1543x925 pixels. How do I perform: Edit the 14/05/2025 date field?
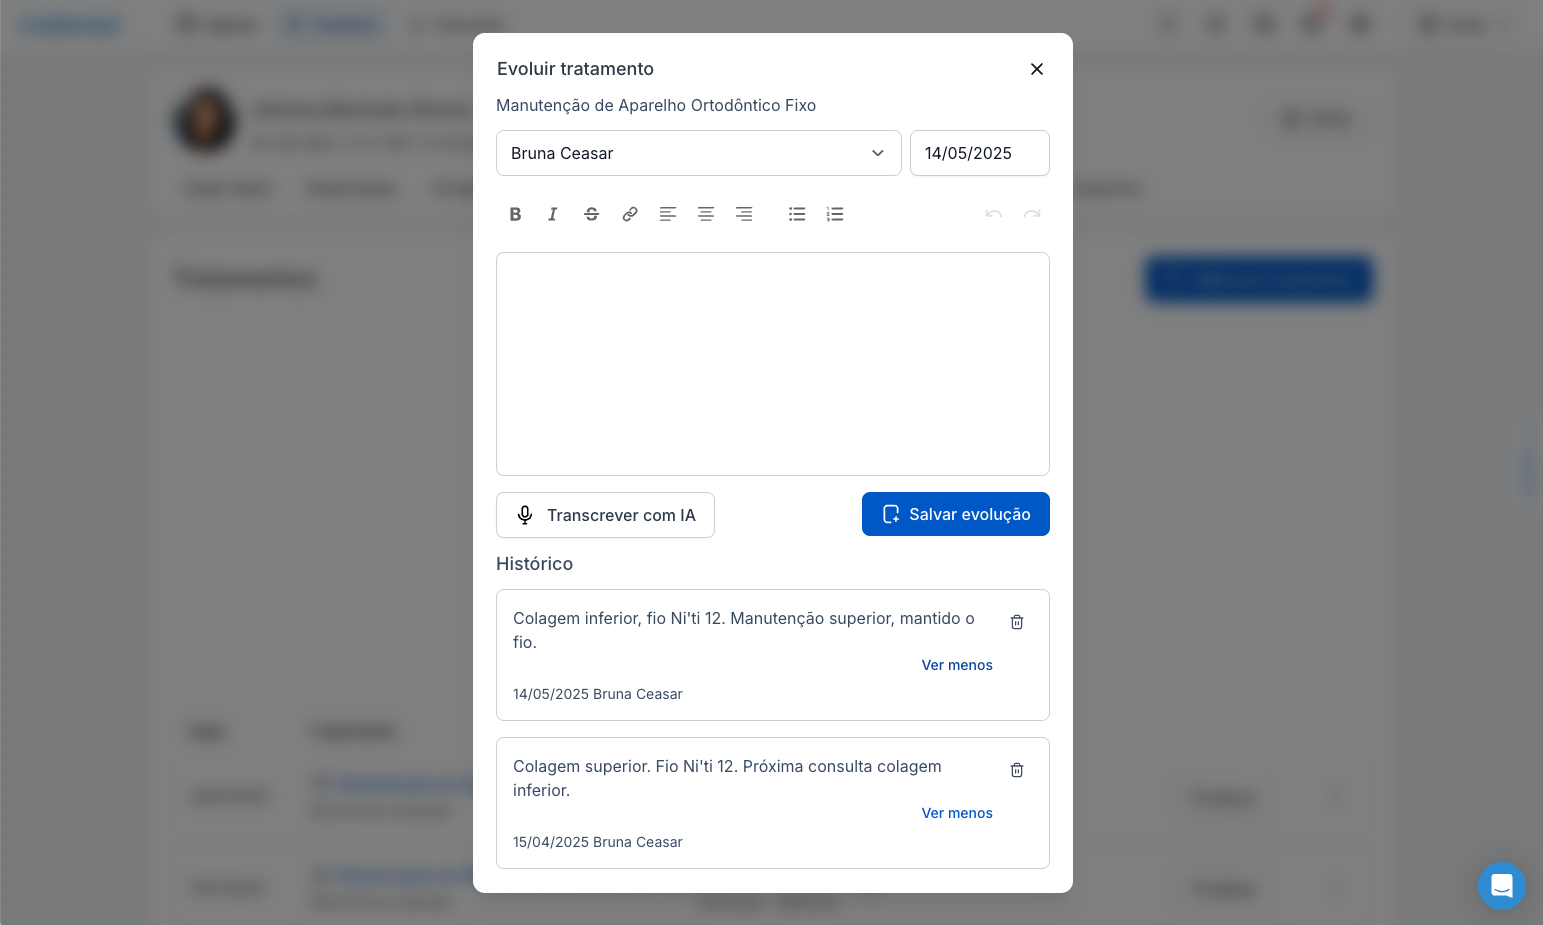979,153
